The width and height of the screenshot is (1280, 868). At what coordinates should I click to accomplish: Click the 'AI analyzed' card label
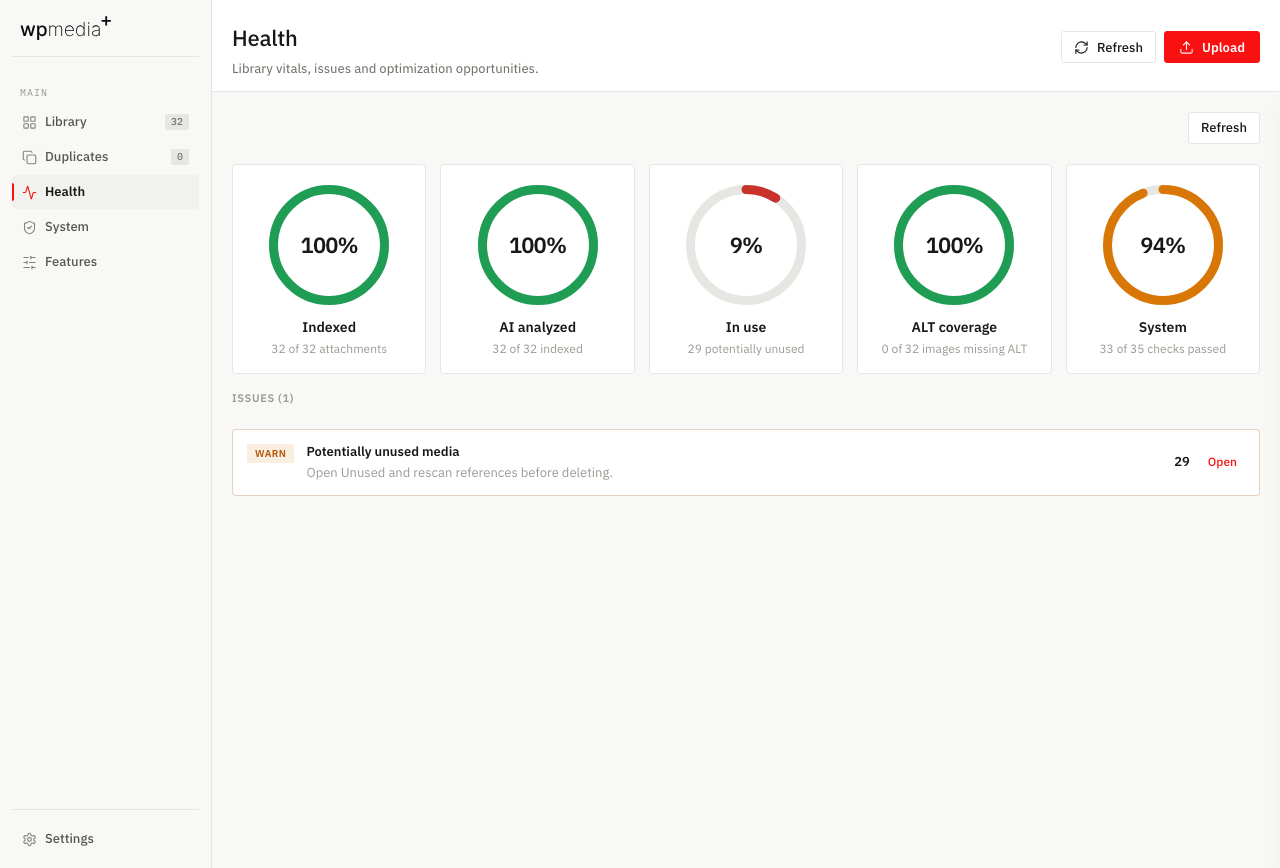tap(538, 327)
